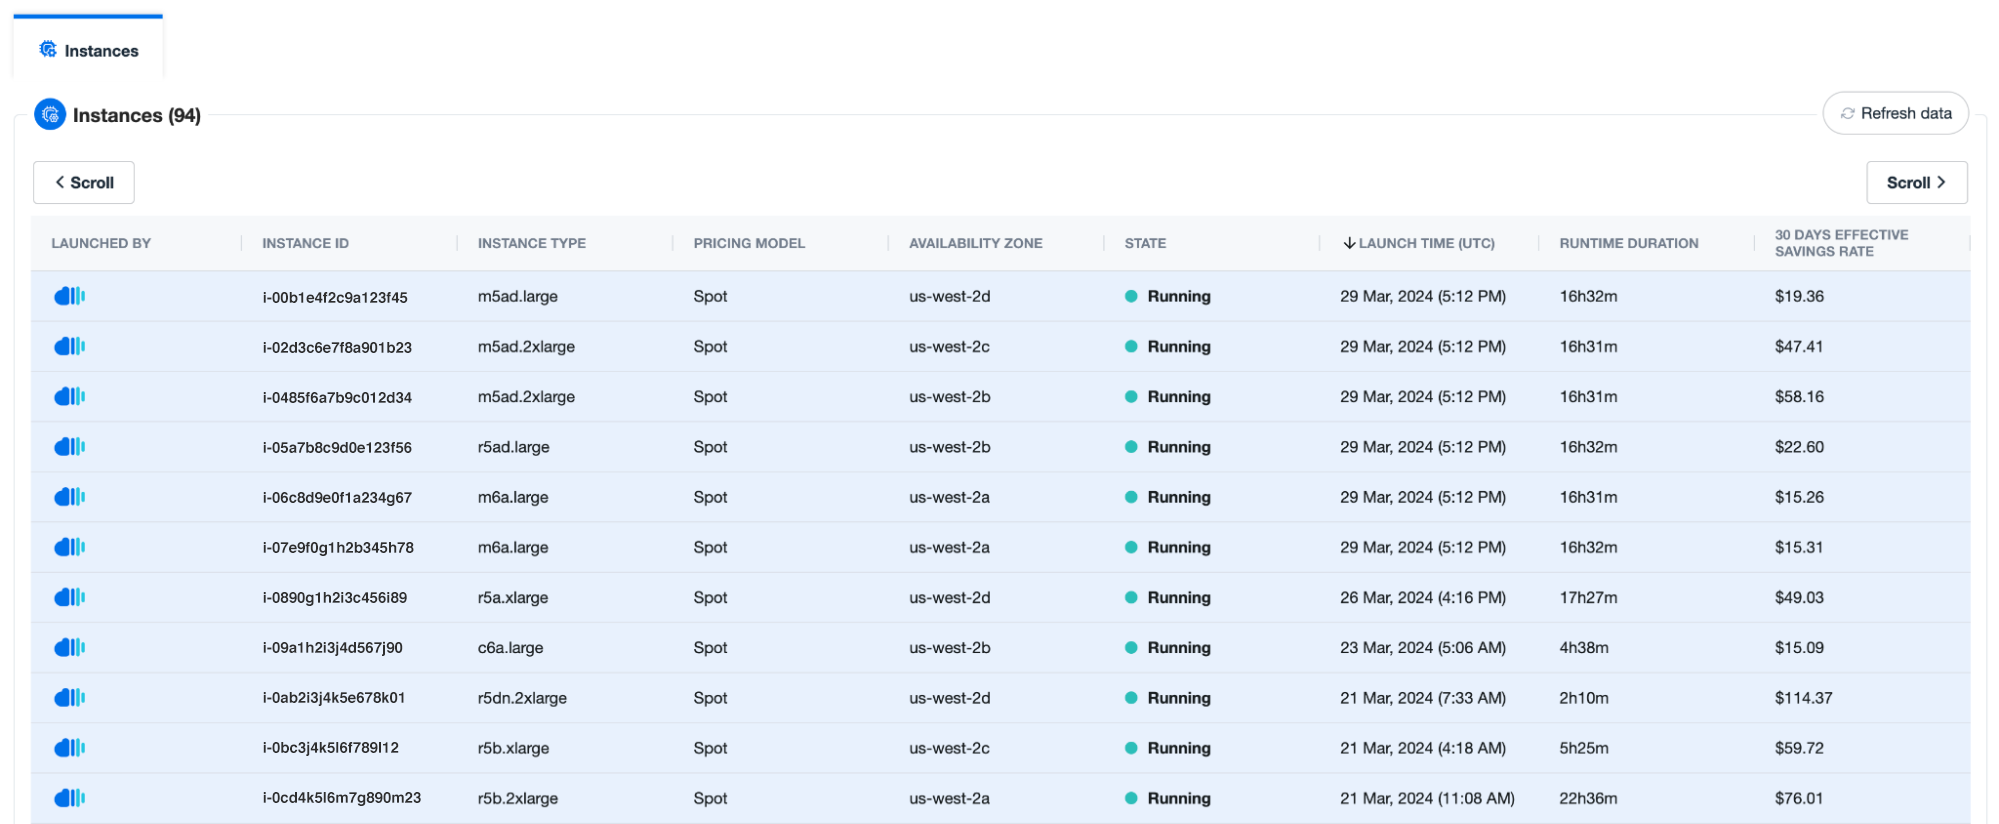This screenshot has height=824, width=1999.
Task: Click launch time 23 Mar, 2024 (5:06 AM)
Action: [1423, 647]
